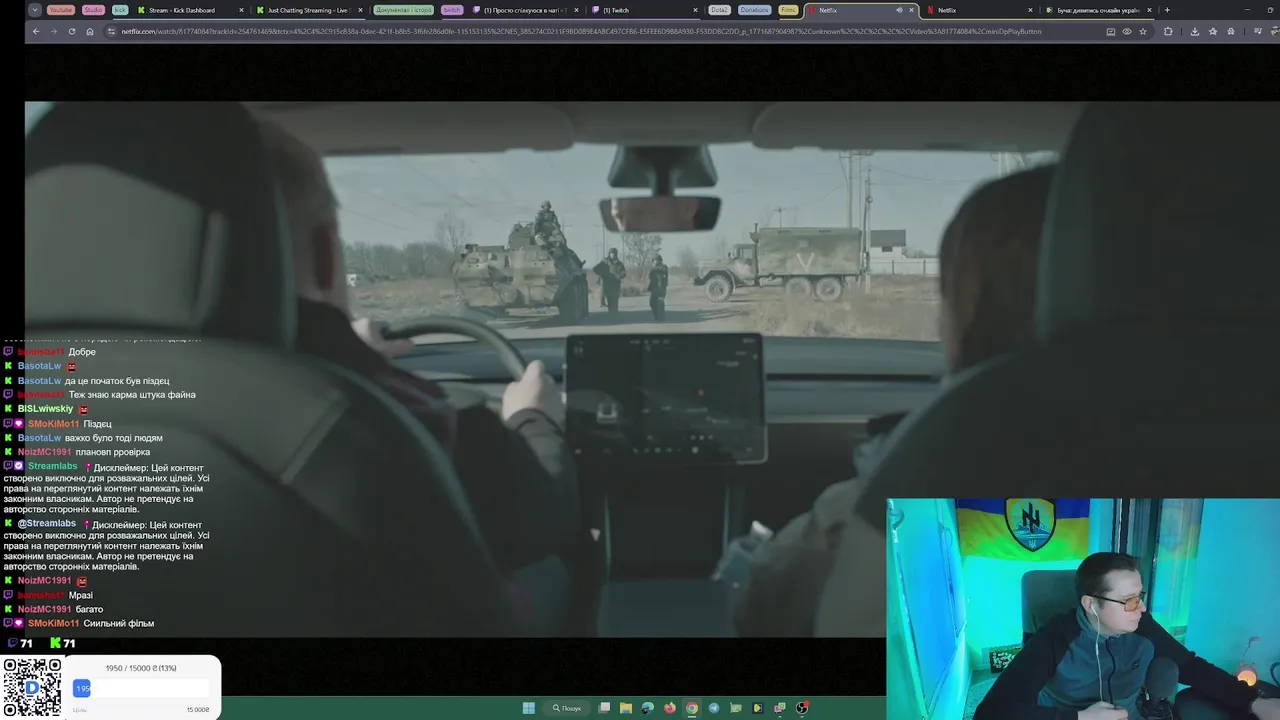Open the browser home page
1280x720 pixels.
point(90,31)
